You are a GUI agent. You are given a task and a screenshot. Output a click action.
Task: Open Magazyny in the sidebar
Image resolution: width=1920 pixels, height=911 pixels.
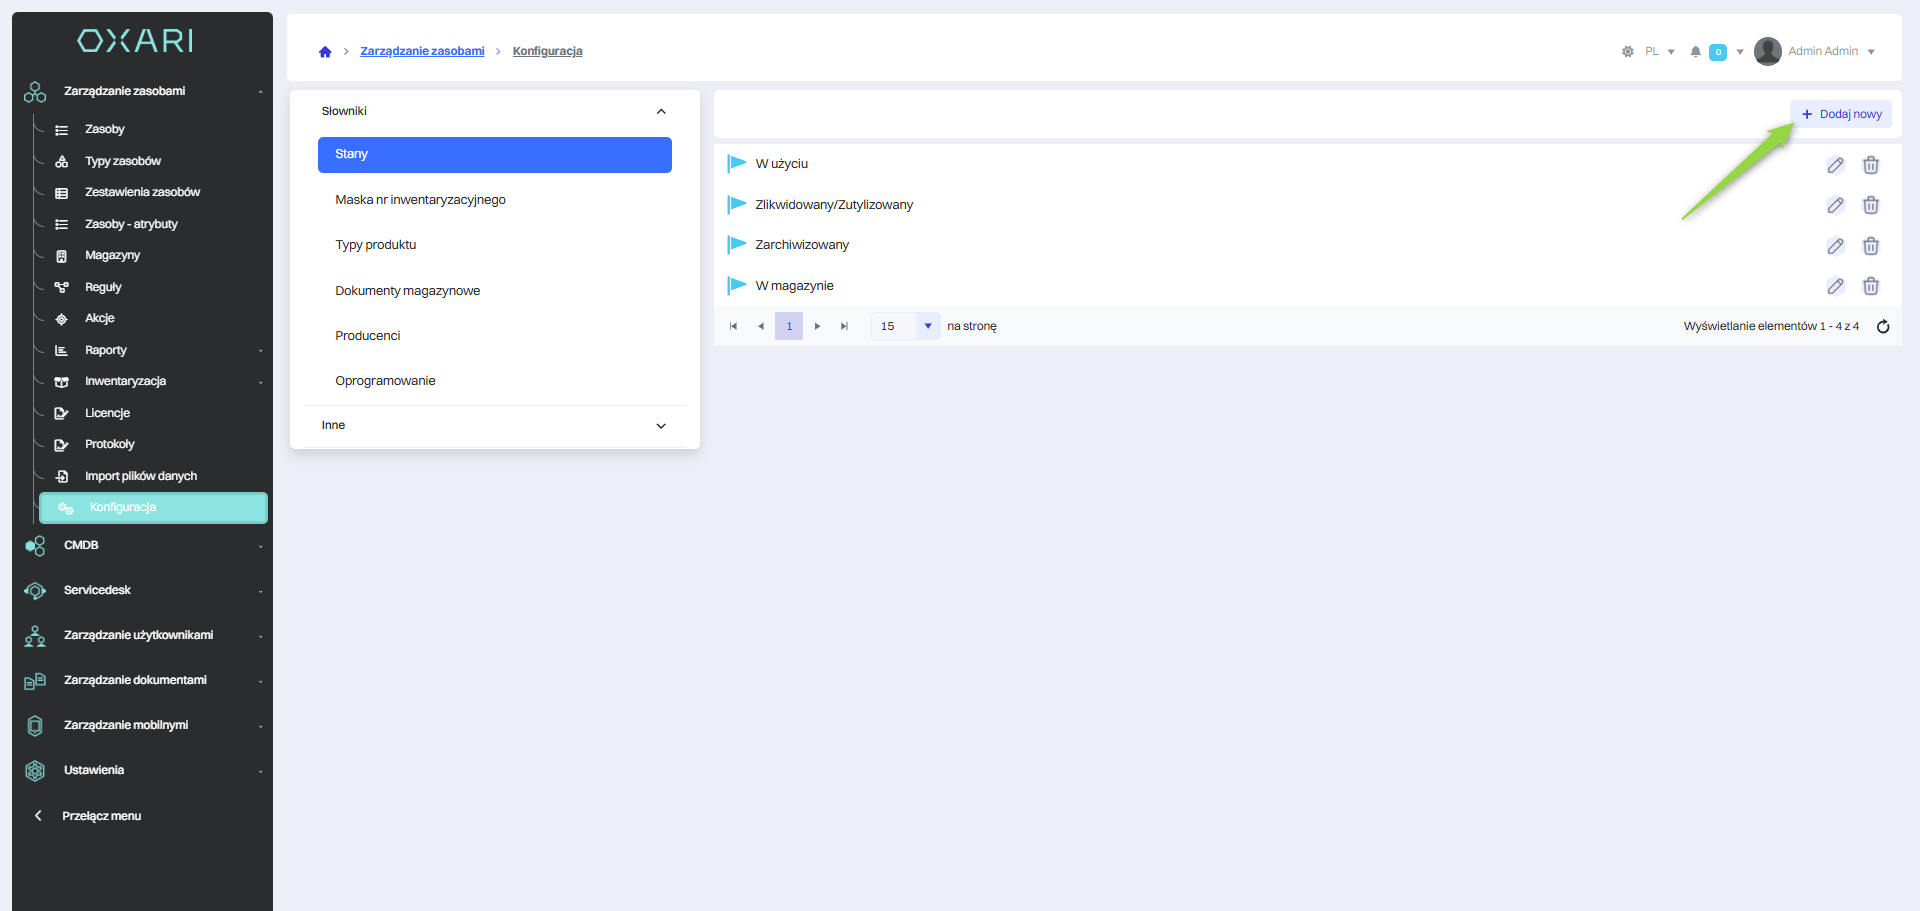(x=112, y=256)
